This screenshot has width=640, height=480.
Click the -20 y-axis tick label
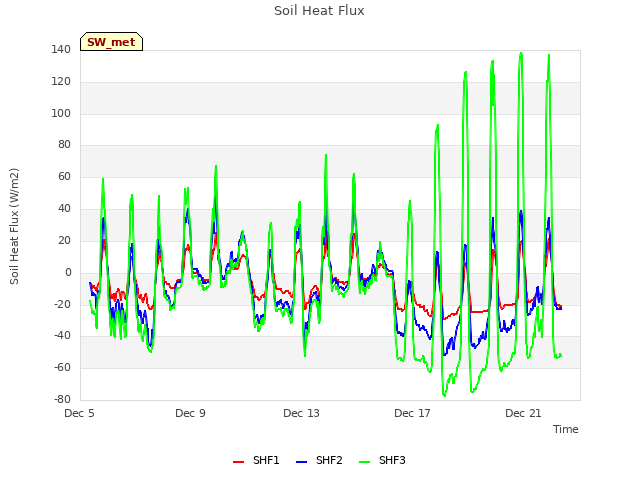point(62,304)
